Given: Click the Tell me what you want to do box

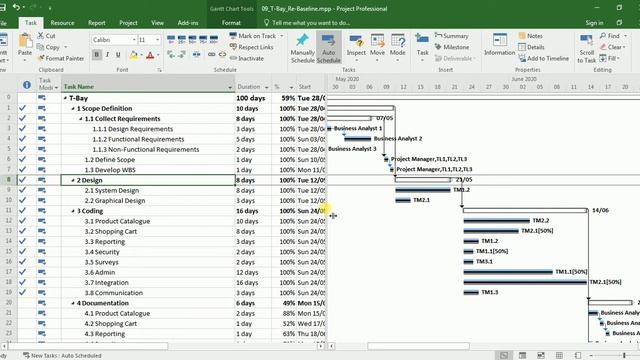Looking at the screenshot, I should [x=307, y=23].
